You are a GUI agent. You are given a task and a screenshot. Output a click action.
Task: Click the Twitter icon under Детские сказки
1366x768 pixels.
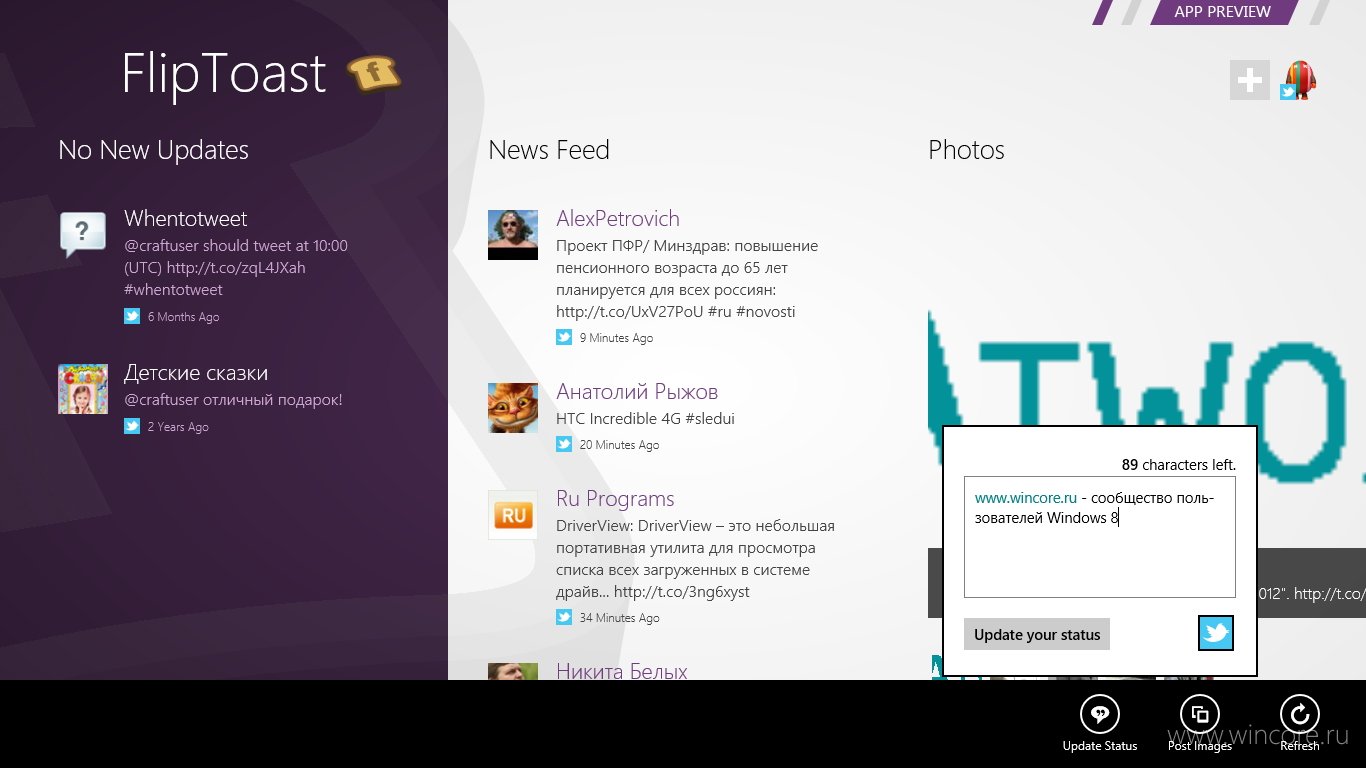point(132,426)
